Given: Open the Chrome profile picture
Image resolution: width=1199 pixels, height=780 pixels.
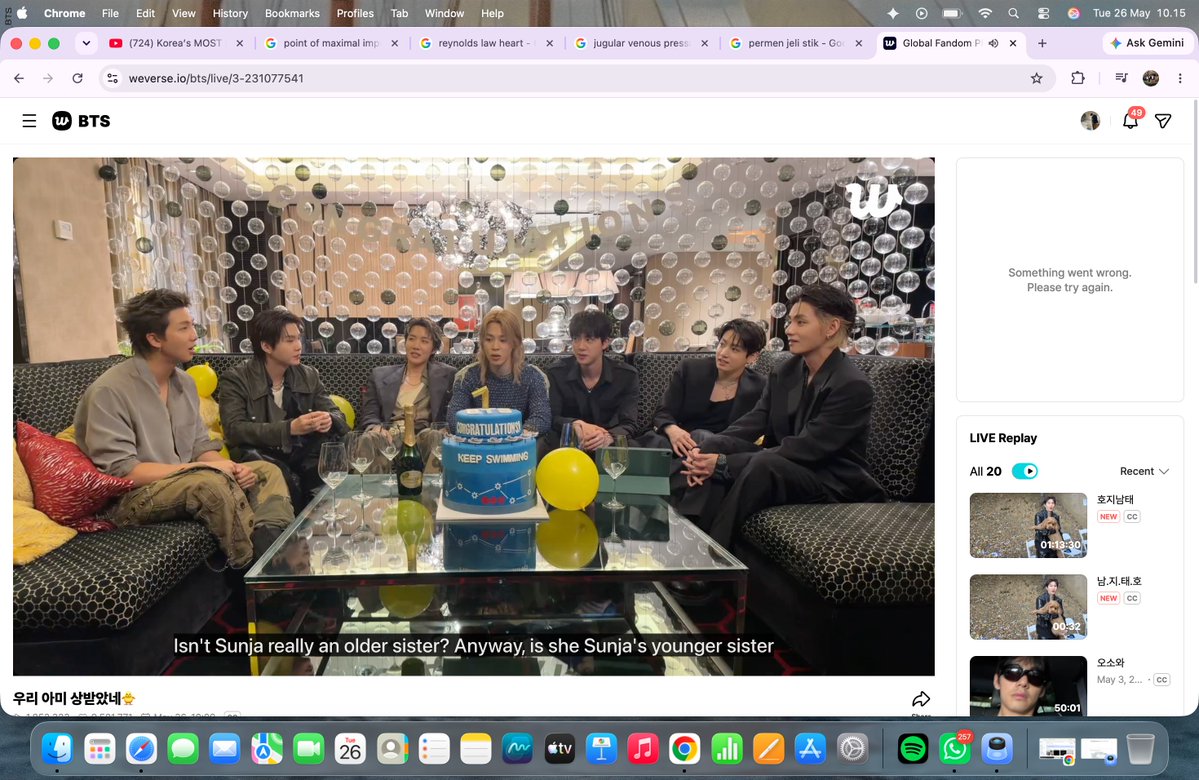Looking at the screenshot, I should 1150,78.
